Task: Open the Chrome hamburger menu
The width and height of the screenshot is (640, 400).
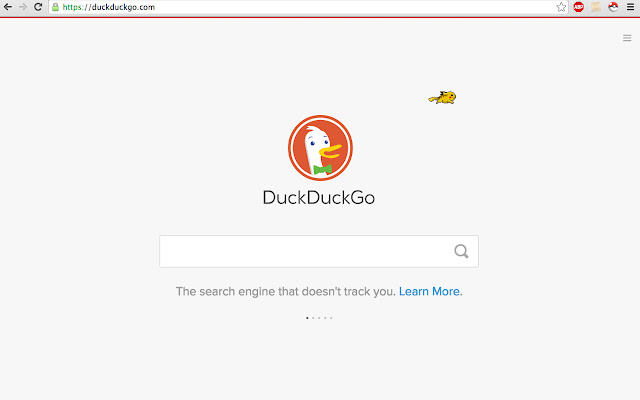Action: [630, 7]
